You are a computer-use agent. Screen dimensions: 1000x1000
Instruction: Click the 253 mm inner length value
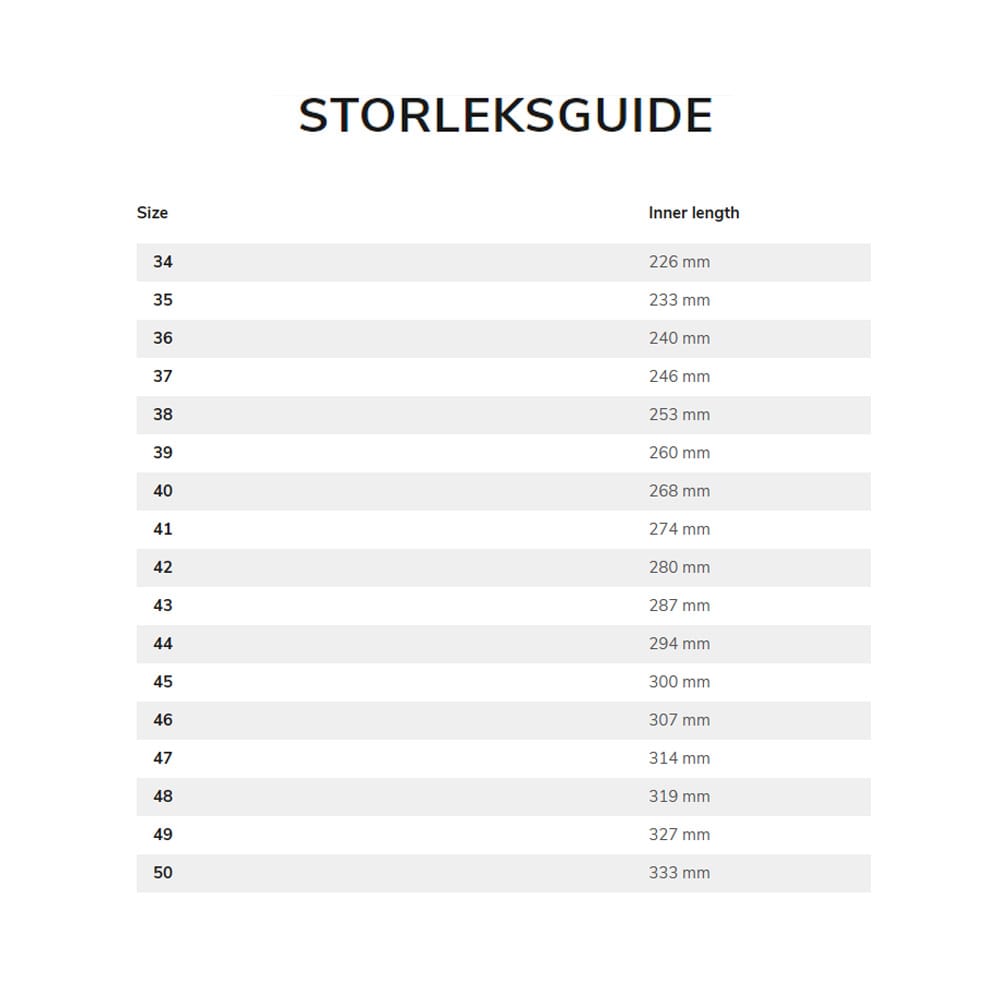coord(679,414)
